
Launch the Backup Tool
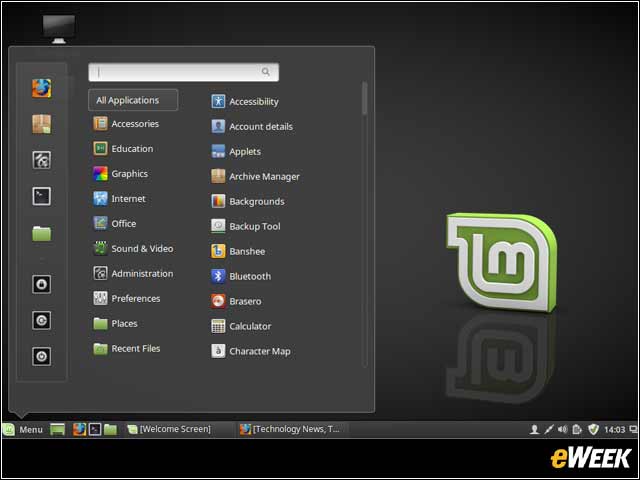(246, 226)
